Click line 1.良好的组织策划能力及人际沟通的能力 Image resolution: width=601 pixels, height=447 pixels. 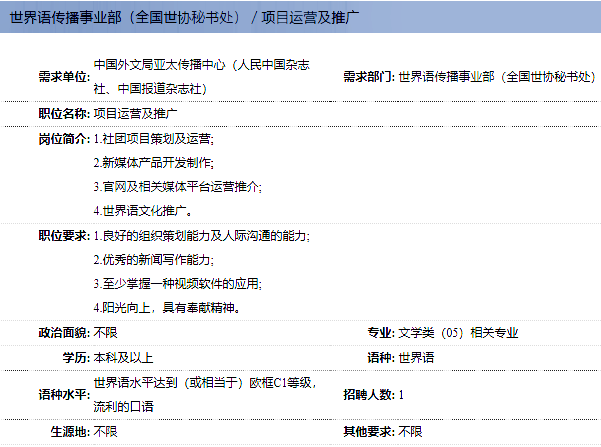pos(202,235)
